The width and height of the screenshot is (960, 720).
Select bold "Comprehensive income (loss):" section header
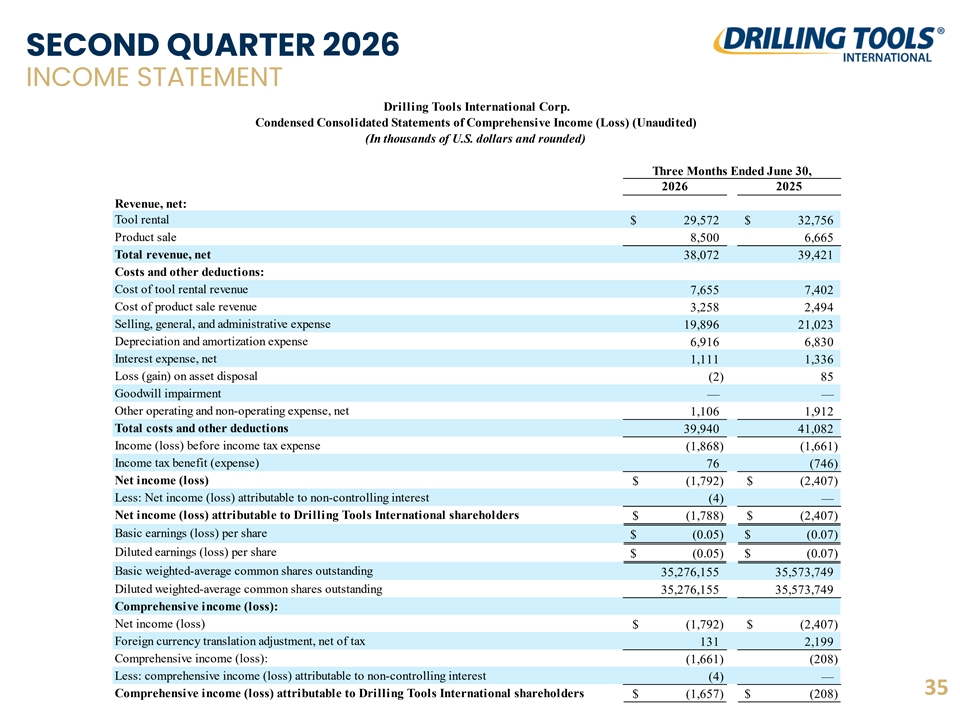point(196,607)
